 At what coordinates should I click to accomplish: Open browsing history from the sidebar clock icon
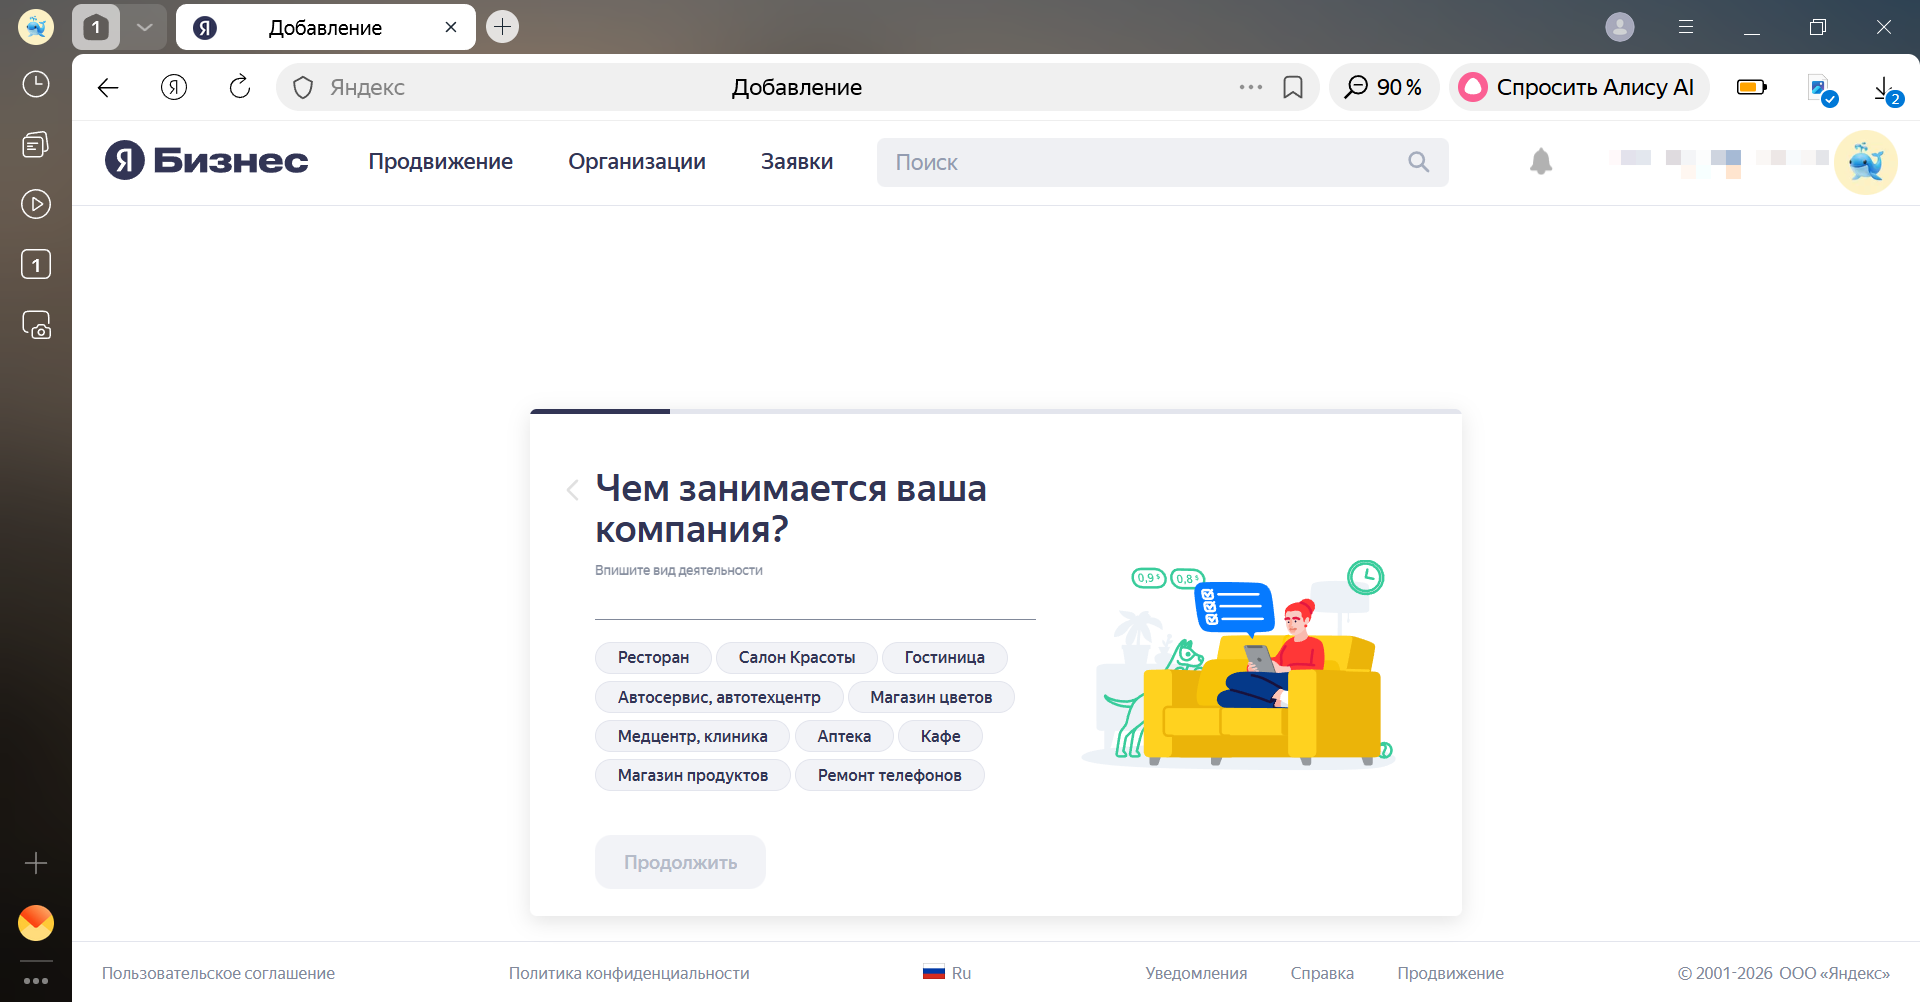pos(36,85)
